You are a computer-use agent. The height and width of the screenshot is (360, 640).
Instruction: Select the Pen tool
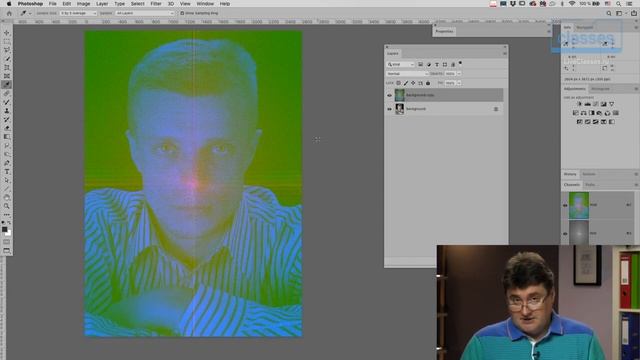(x=7, y=163)
